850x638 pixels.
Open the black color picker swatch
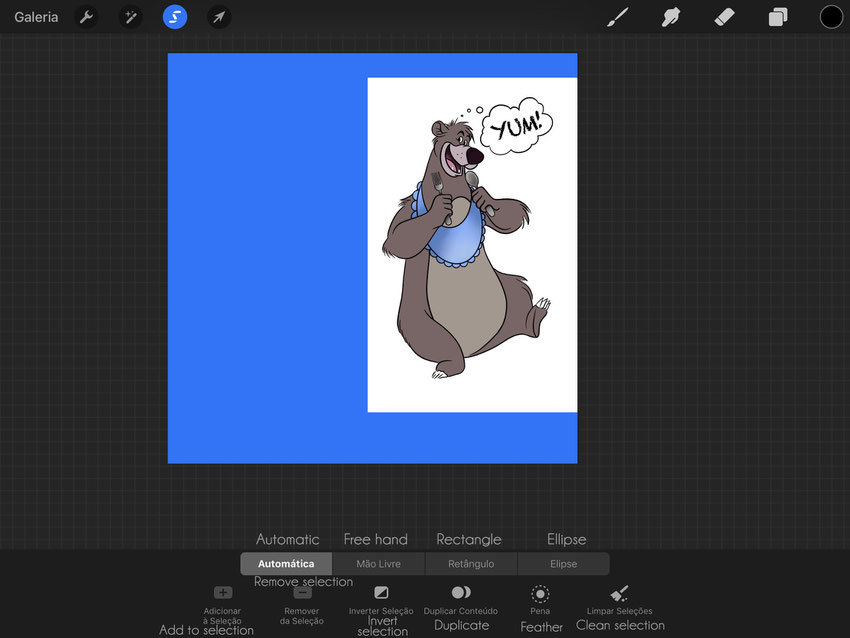[830, 17]
